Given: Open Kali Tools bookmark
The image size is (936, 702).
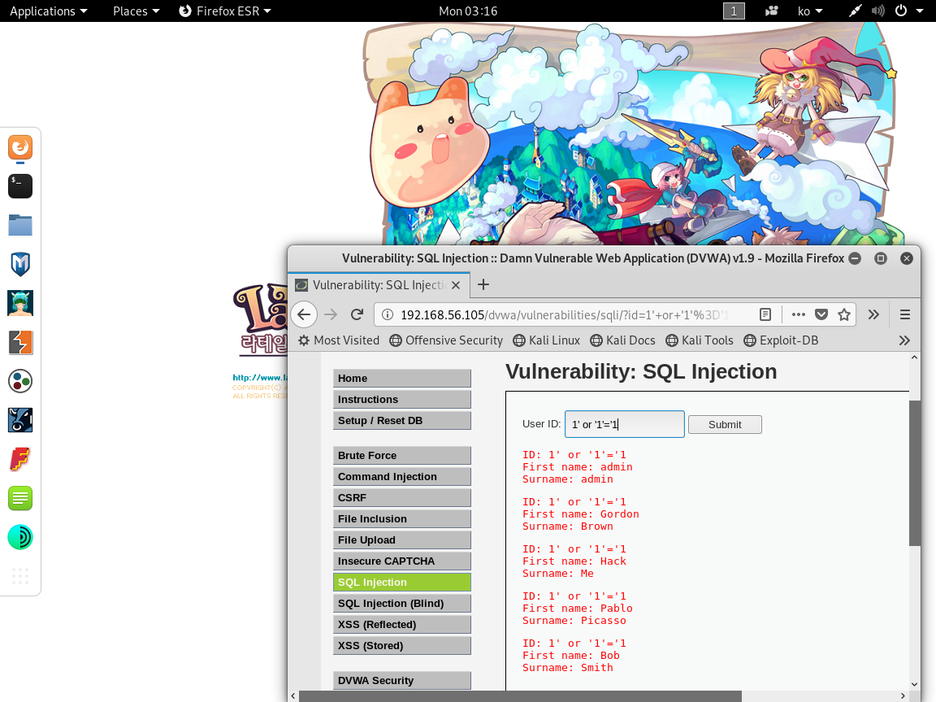Looking at the screenshot, I should coord(699,340).
